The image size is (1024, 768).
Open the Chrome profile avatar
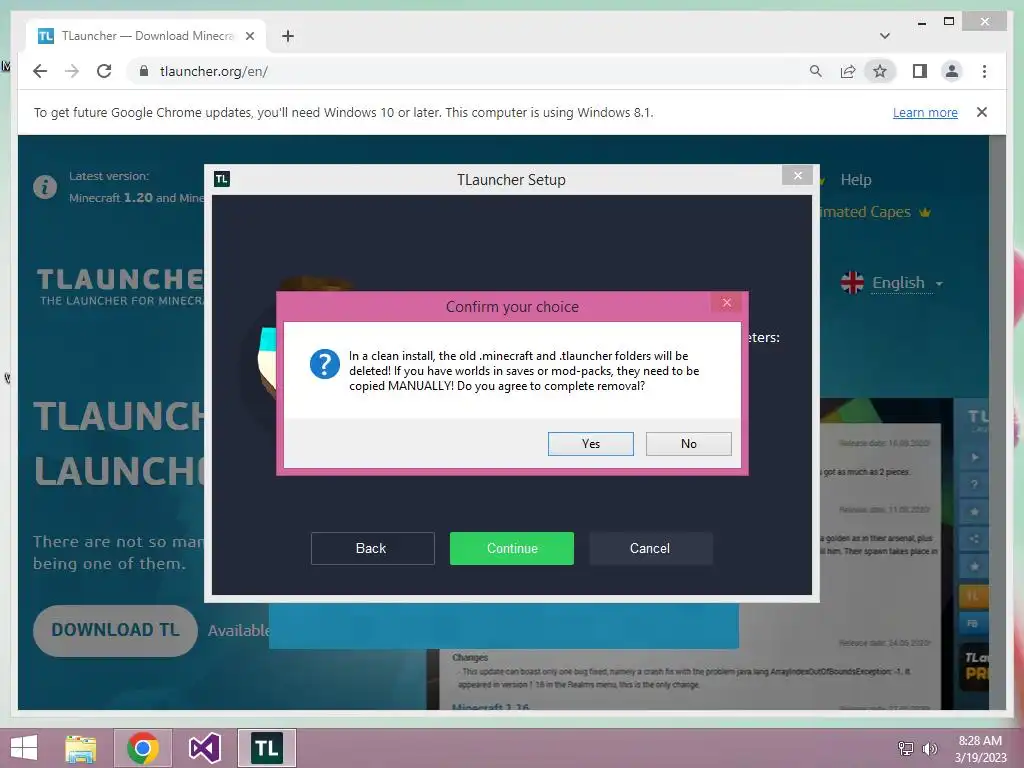952,71
